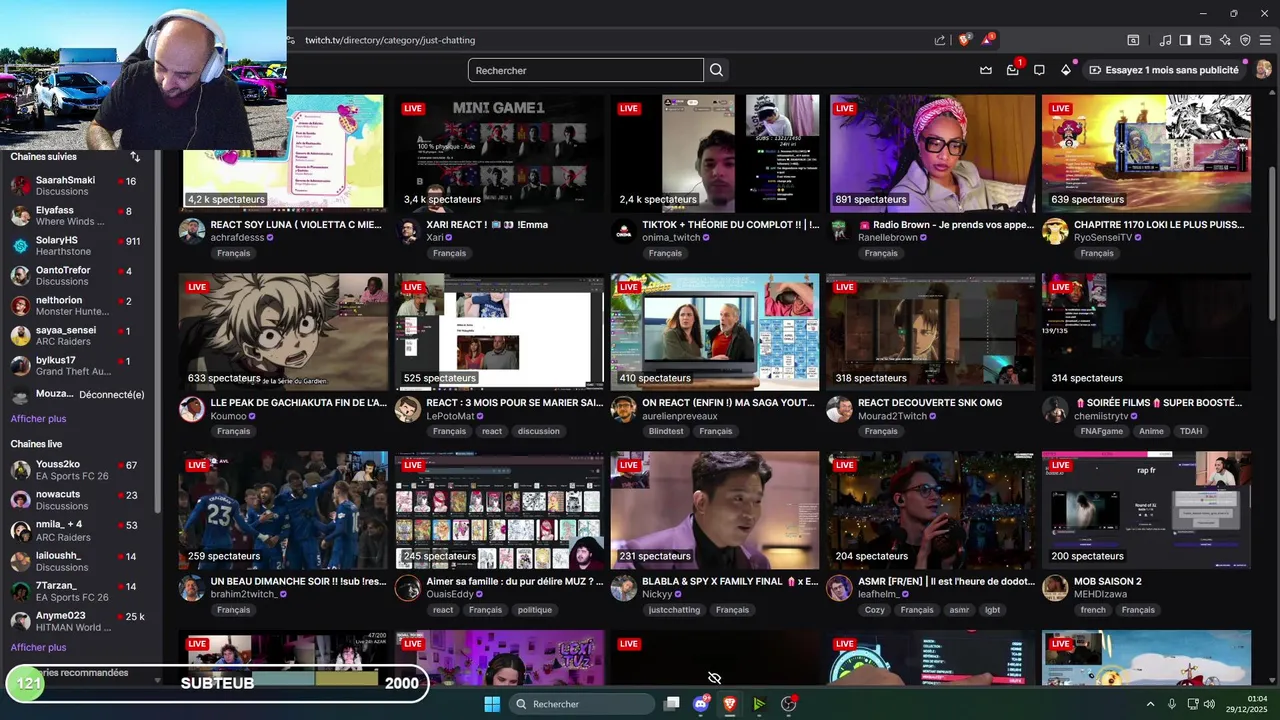Open Brave hamburger main menu

pyautogui.click(x=1265, y=40)
